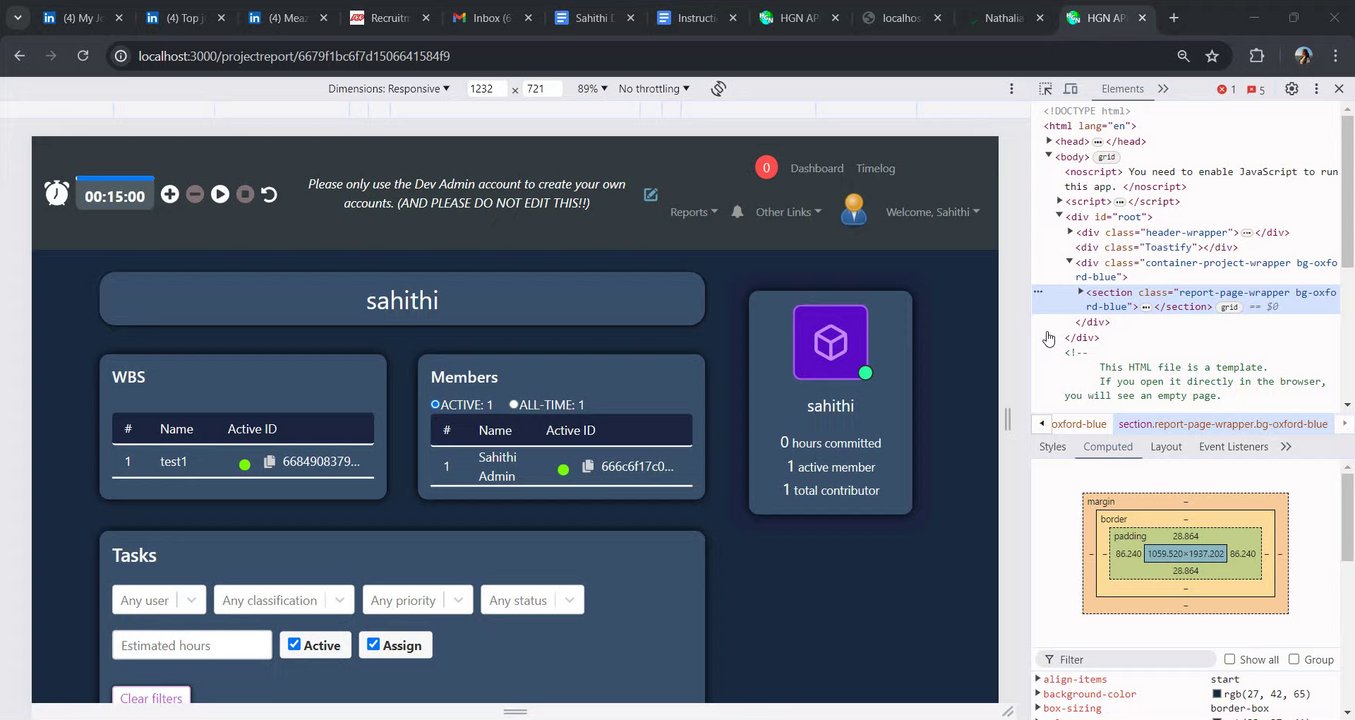Check the Group checkbox in Computed
This screenshot has width=1355, height=720.
1294,659
